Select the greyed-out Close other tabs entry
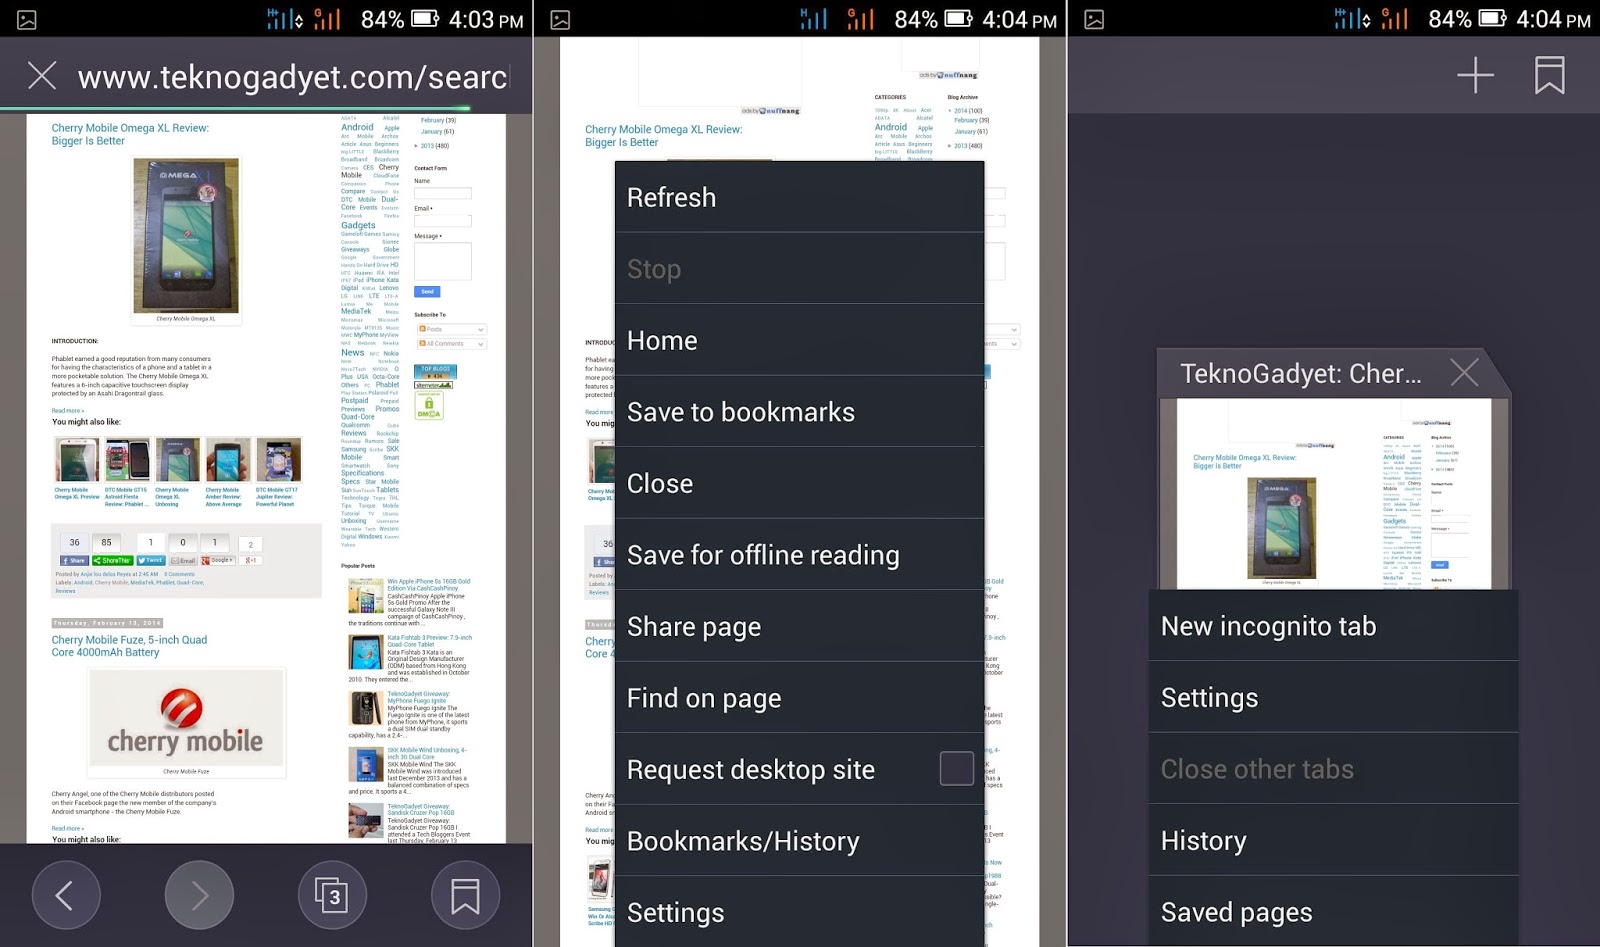This screenshot has height=947, width=1600. click(x=1333, y=769)
